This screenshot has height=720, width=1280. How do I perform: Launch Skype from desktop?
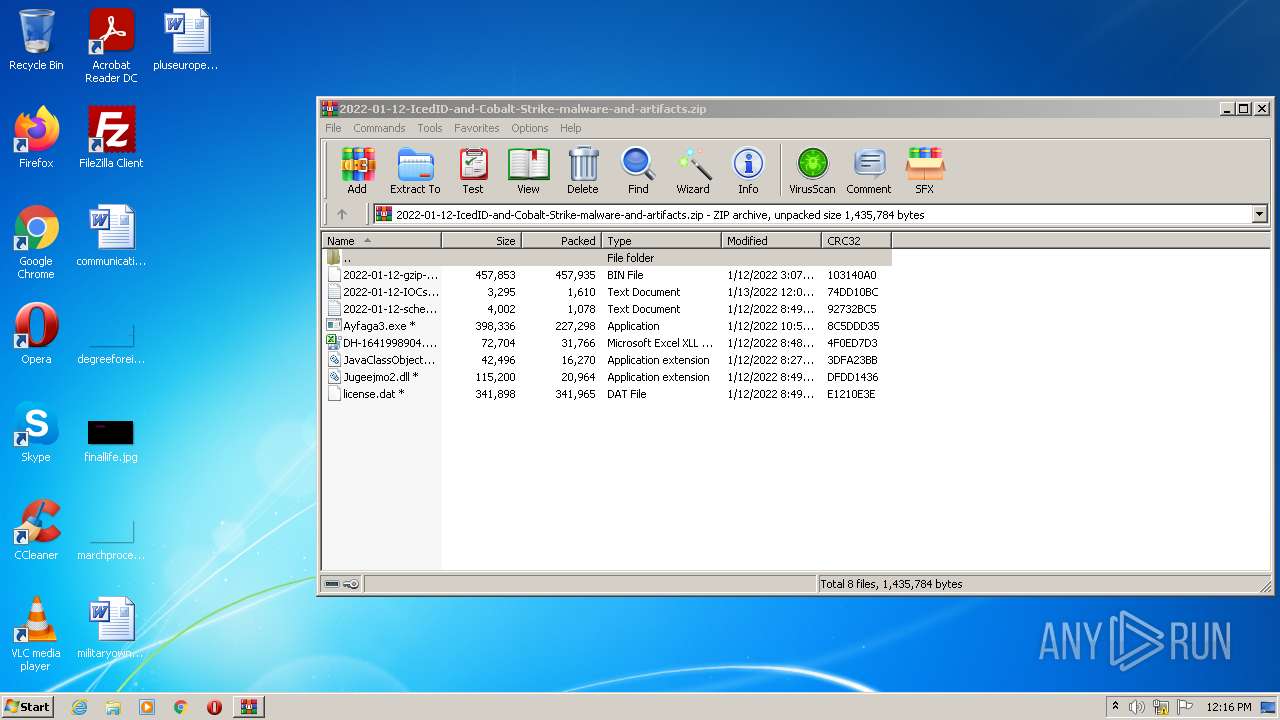36,432
